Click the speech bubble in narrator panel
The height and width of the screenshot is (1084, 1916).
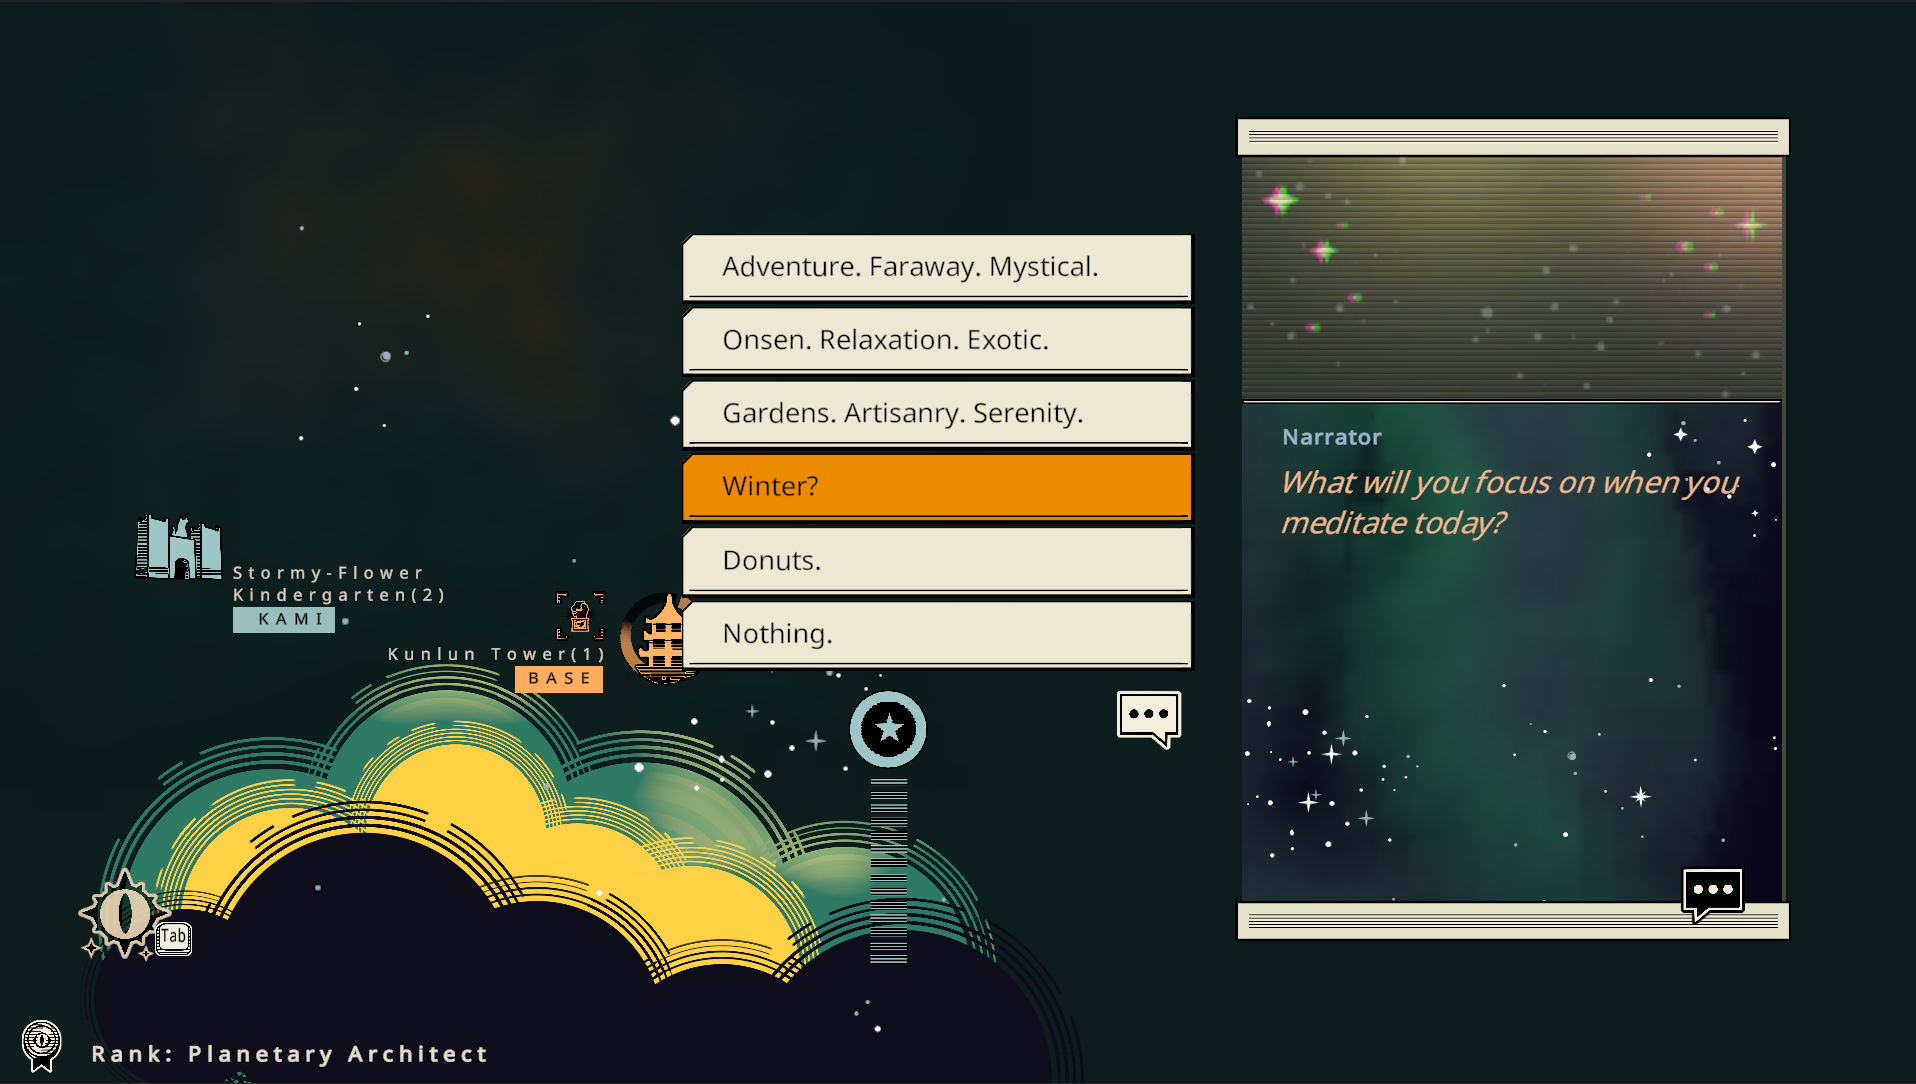click(1713, 893)
